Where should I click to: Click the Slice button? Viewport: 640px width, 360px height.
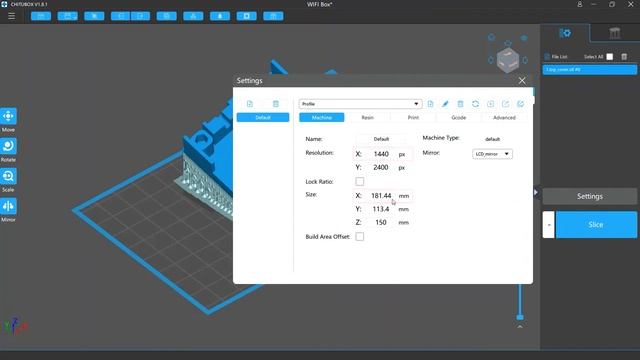click(596, 224)
